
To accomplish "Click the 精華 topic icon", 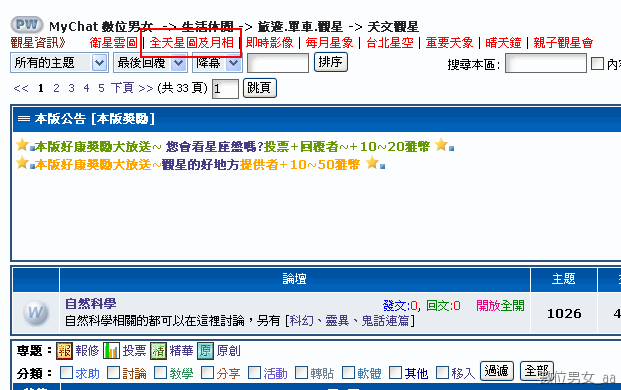I will pos(158,351).
